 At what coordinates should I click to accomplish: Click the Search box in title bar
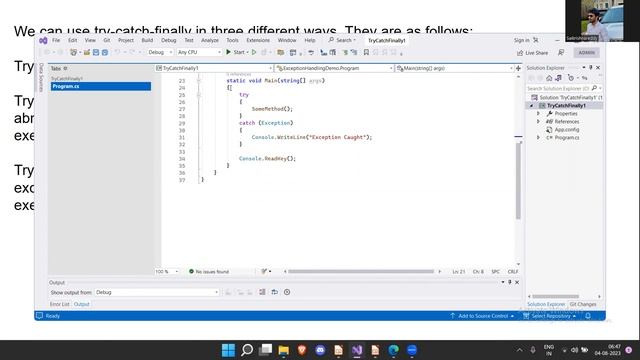click(342, 40)
